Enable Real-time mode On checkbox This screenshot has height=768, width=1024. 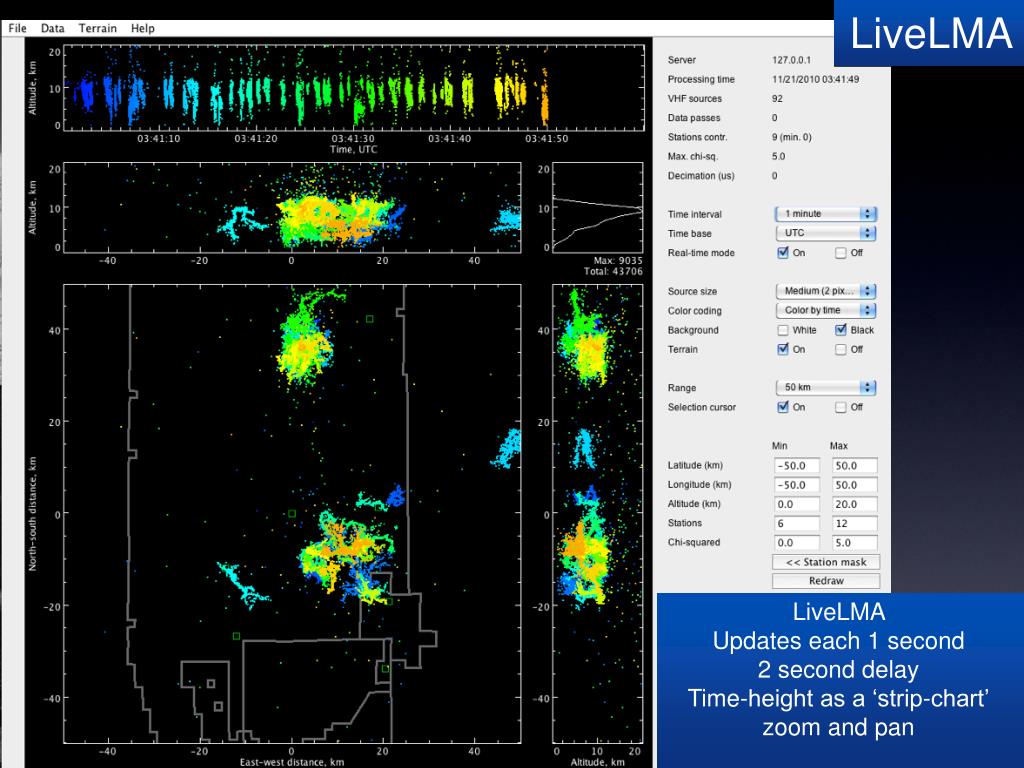[x=783, y=253]
